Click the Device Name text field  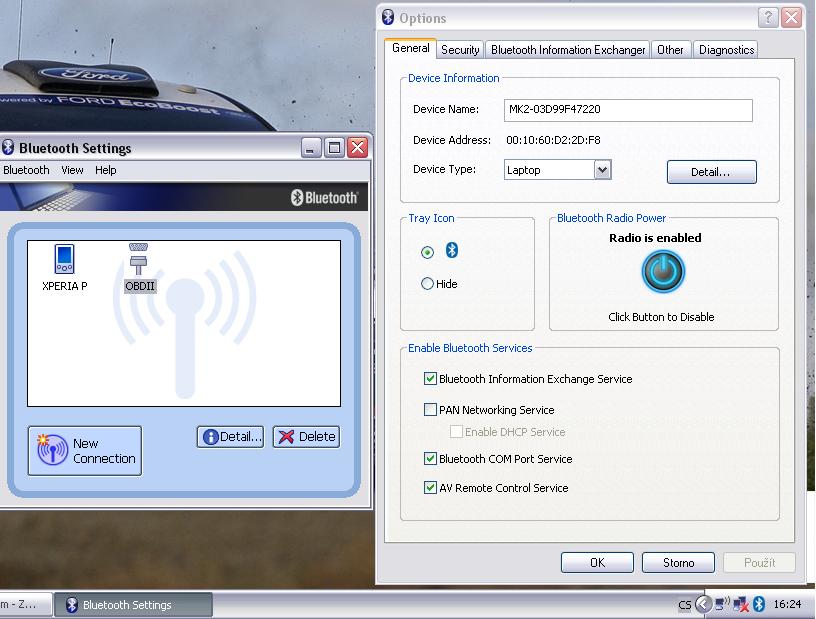[627, 110]
